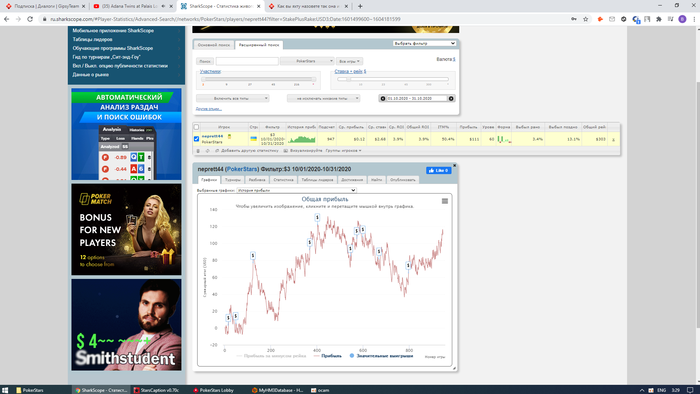This screenshot has width=700, height=394.
Task: Click the Ukraine country flag icon
Action: click(254, 139)
